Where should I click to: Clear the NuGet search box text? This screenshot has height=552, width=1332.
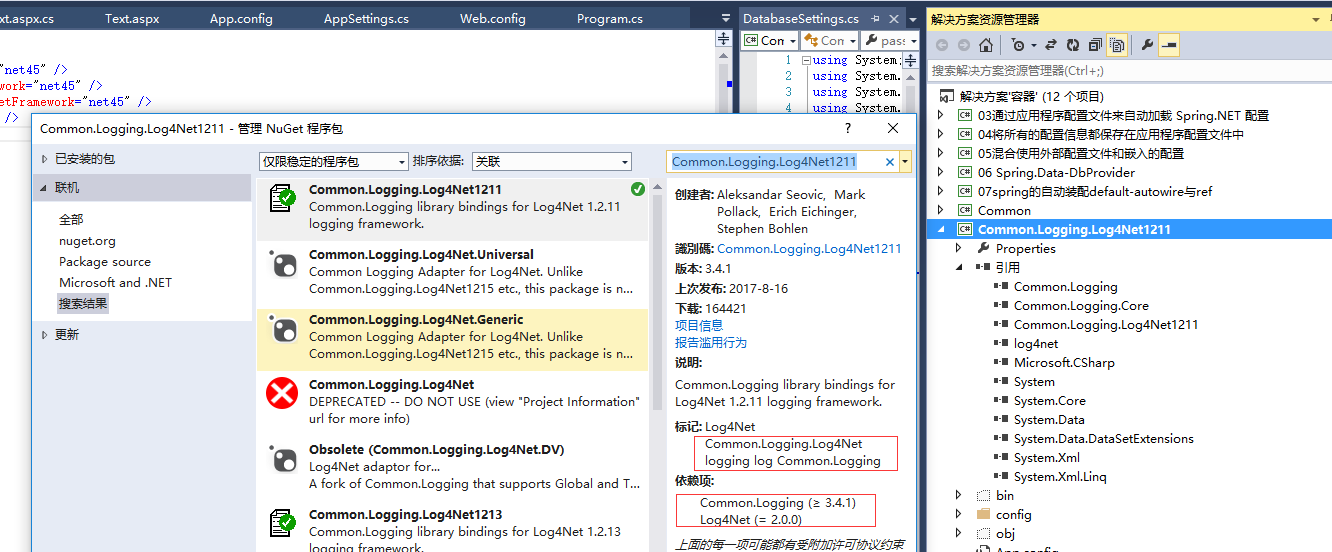pos(890,161)
